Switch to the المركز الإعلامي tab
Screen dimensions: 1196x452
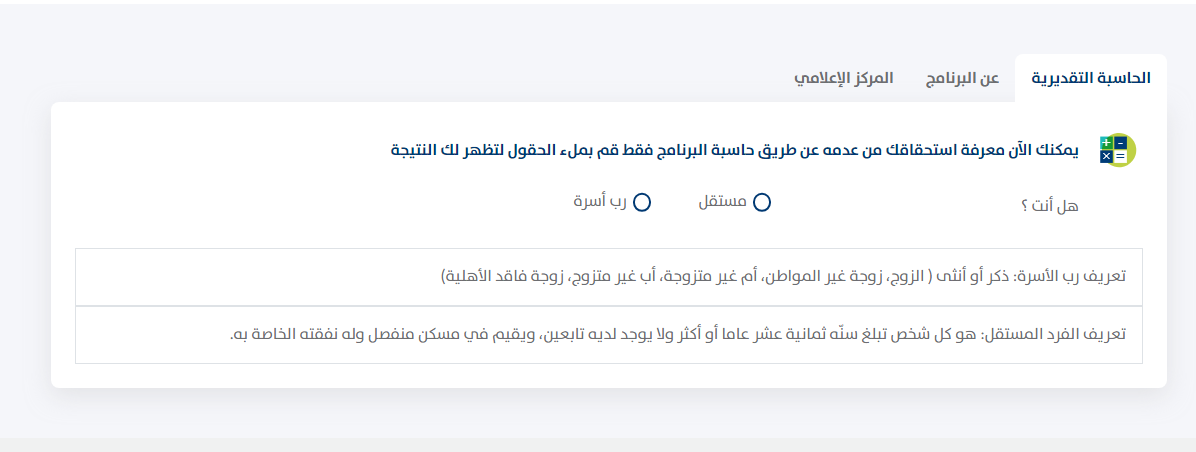843,79
